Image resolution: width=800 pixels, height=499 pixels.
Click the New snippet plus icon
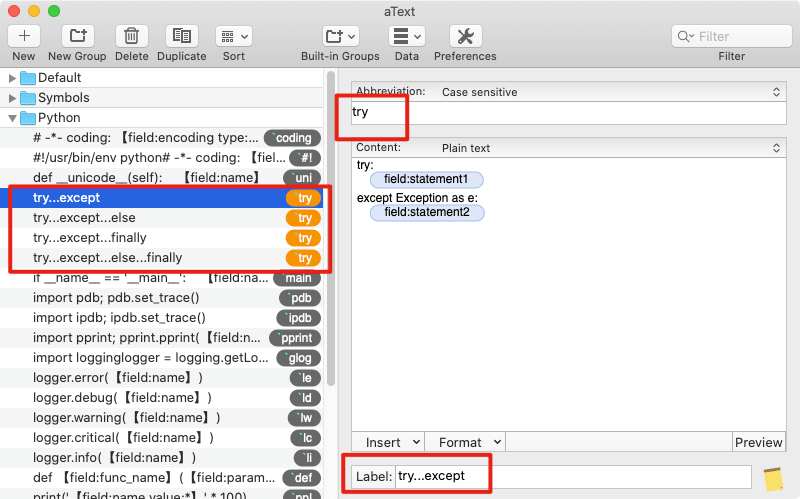pyautogui.click(x=24, y=36)
